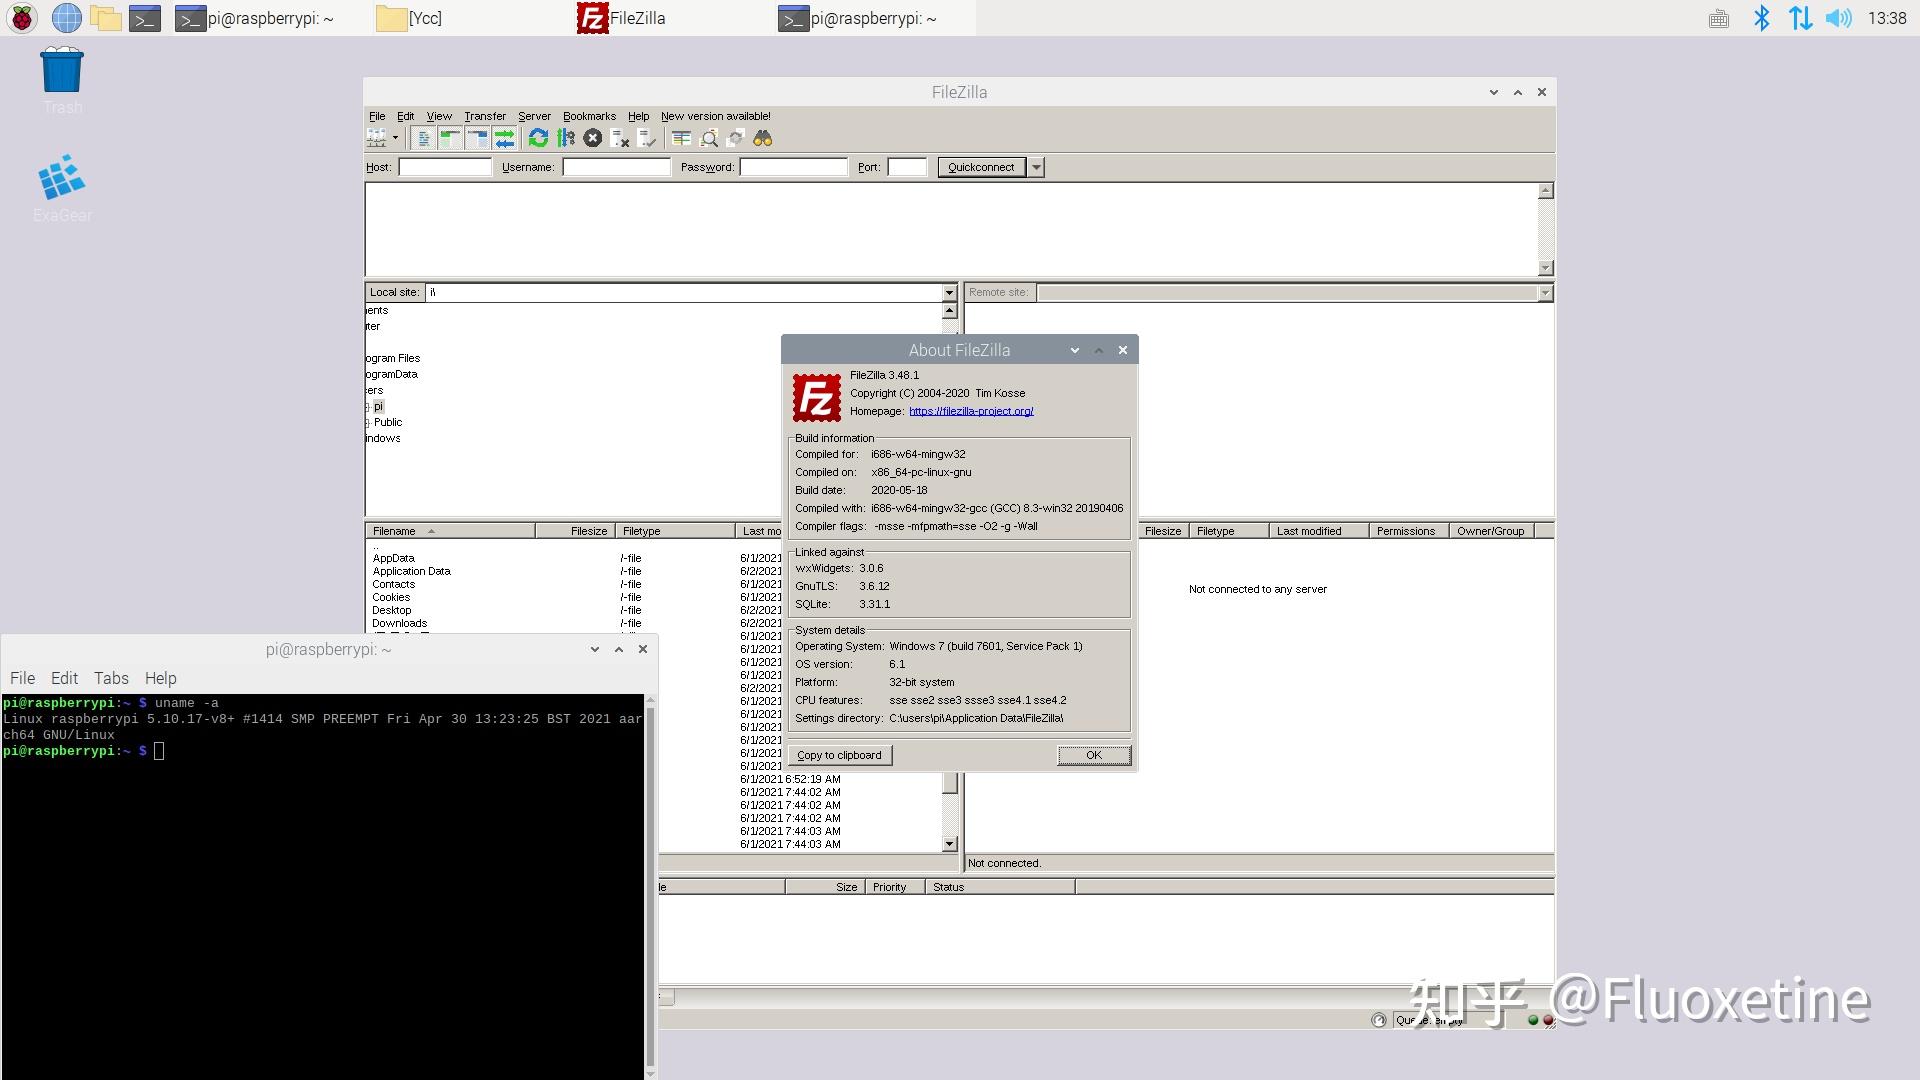Click OK in About FileZilla dialog
This screenshot has height=1080, width=1920.
[1094, 755]
